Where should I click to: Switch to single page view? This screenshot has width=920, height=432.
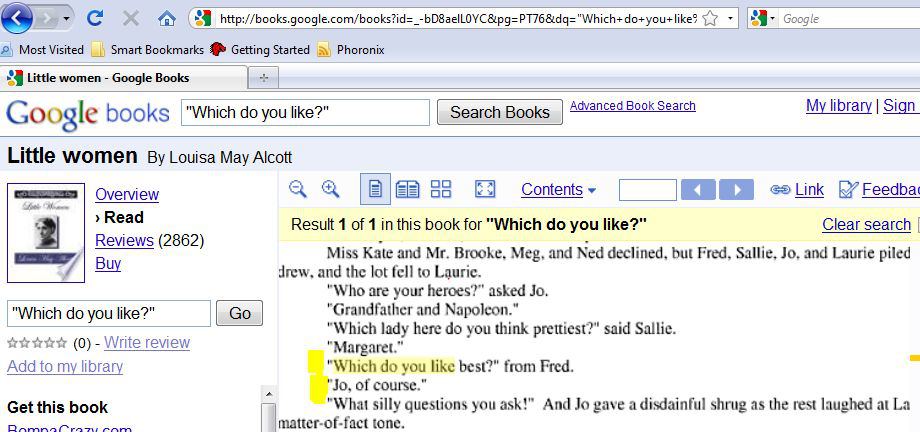(x=376, y=189)
